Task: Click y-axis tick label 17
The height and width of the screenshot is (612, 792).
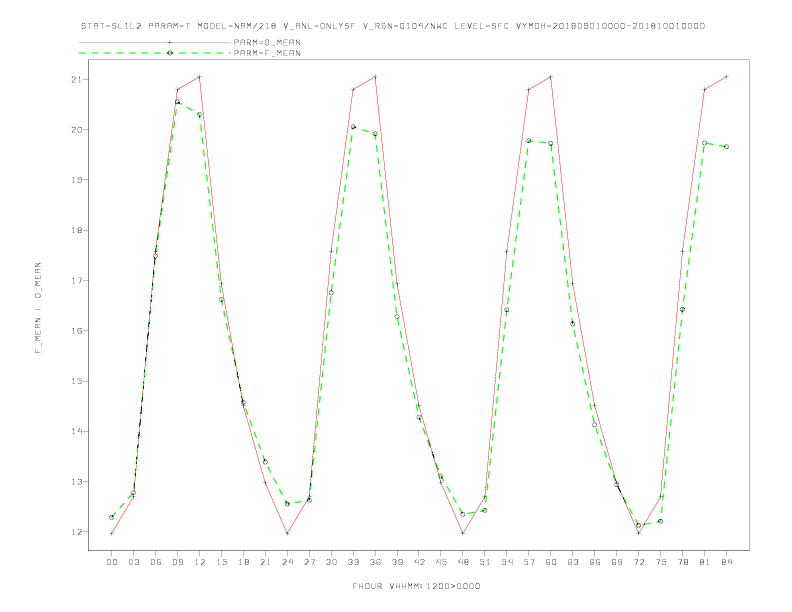Action: (x=77, y=281)
